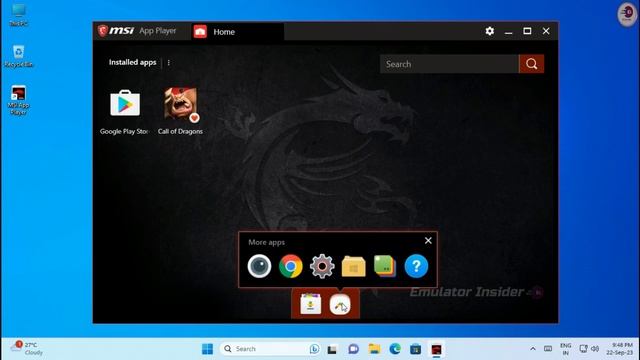Click the orange search magnifier button

click(531, 64)
